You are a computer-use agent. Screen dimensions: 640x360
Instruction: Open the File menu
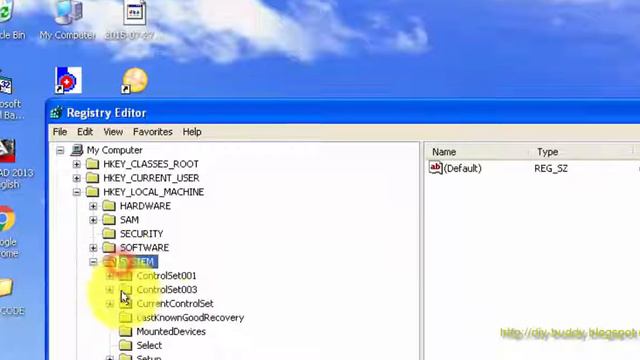pyautogui.click(x=60, y=132)
